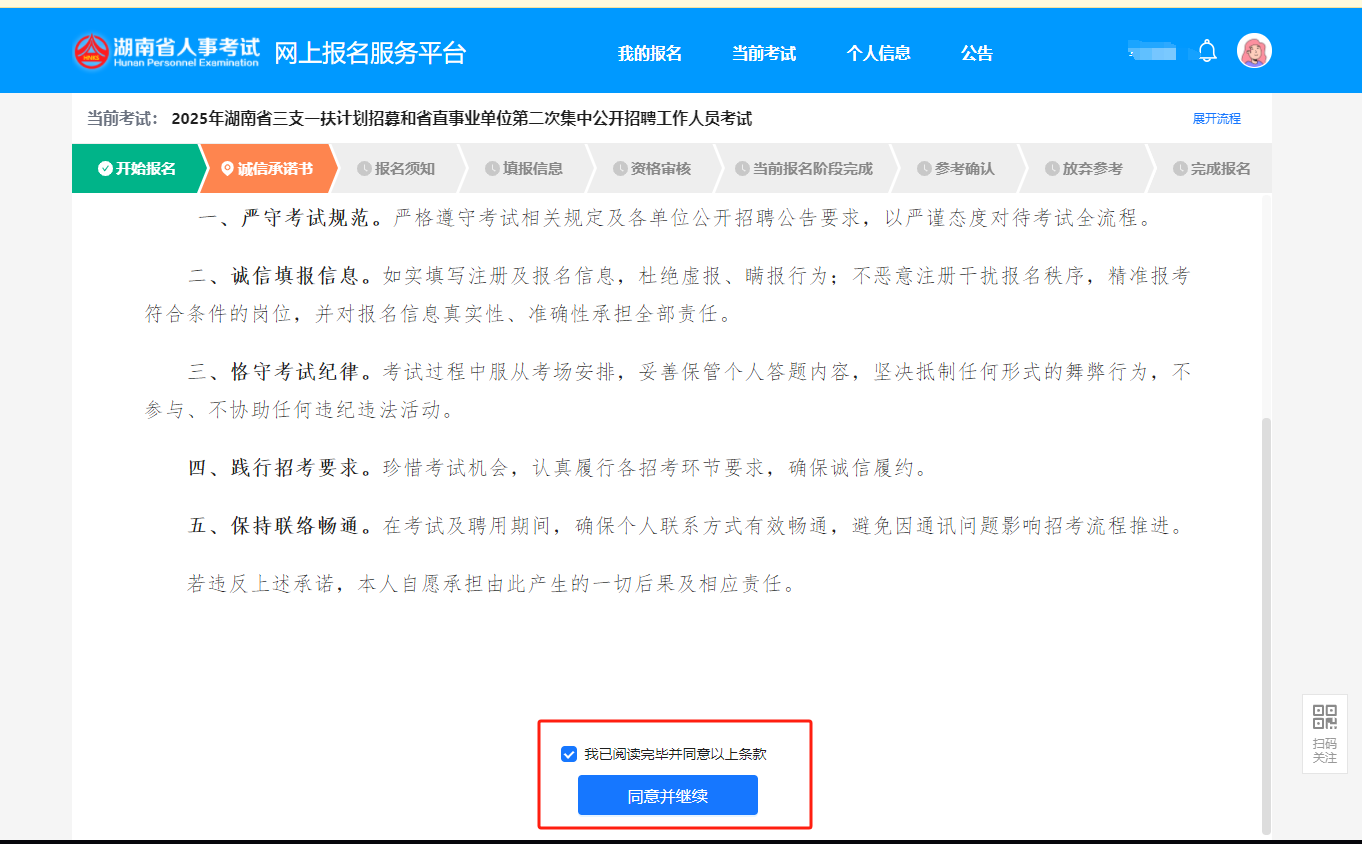The image size is (1362, 844).
Task: Toggle the 我已阅读完毕并同意以上条款 checkbox
Action: coord(569,754)
